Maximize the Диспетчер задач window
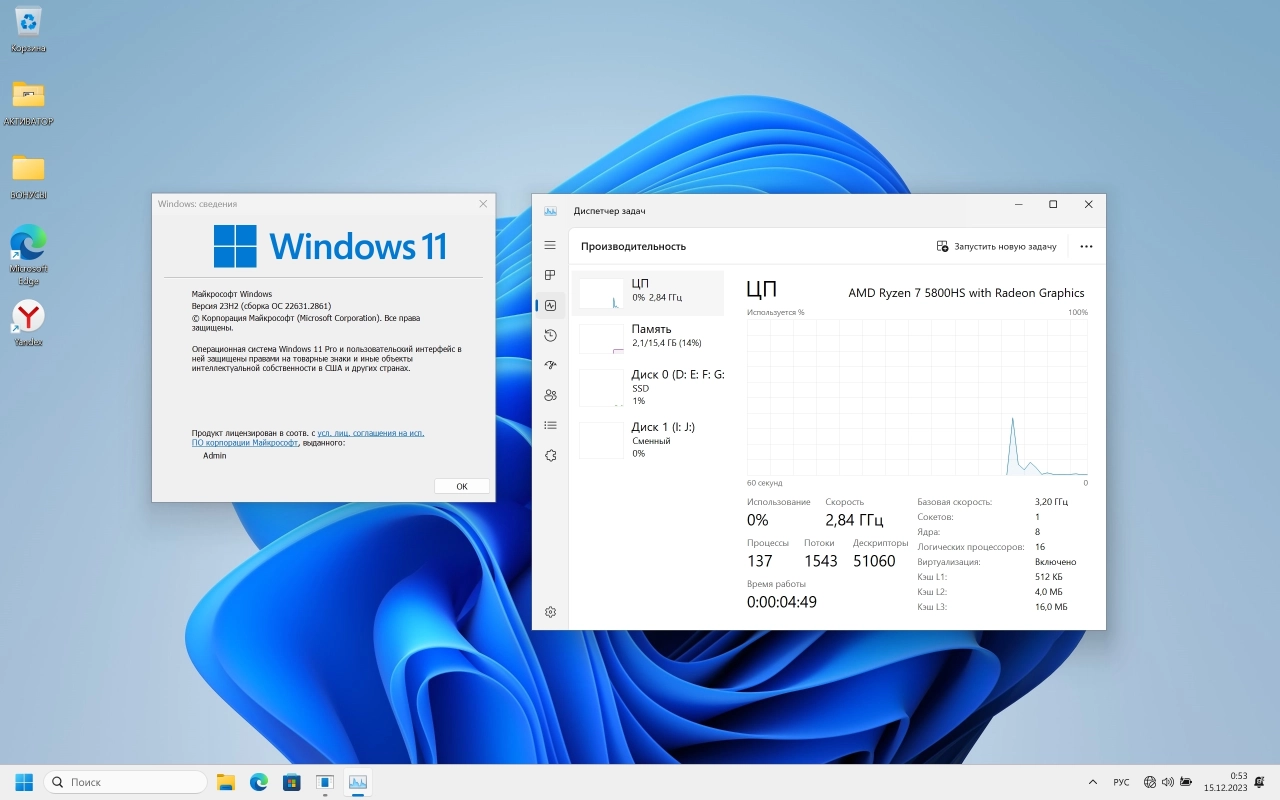This screenshot has width=1280, height=800. click(x=1053, y=204)
